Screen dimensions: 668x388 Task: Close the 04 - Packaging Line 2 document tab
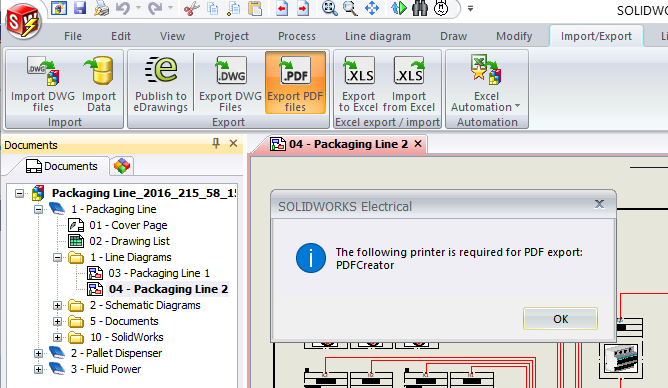pyautogui.click(x=418, y=144)
